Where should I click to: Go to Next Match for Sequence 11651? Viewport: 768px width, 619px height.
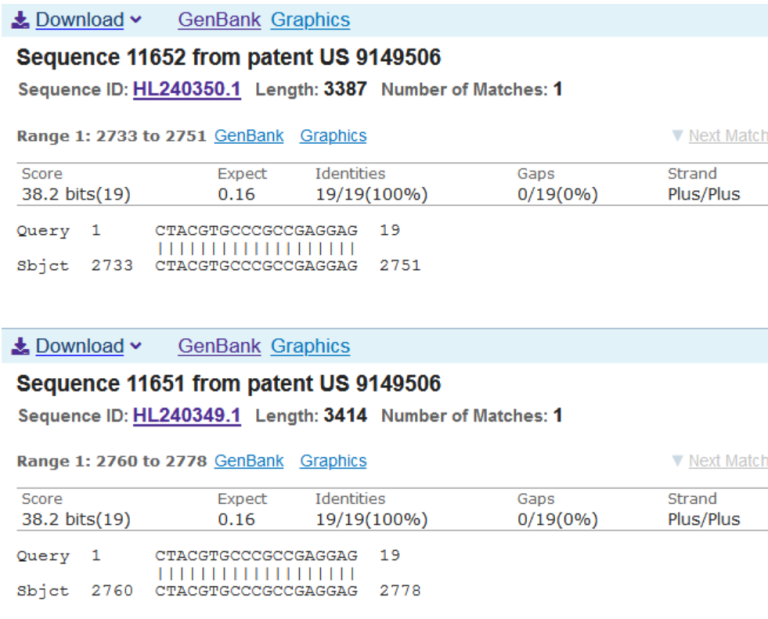point(727,461)
